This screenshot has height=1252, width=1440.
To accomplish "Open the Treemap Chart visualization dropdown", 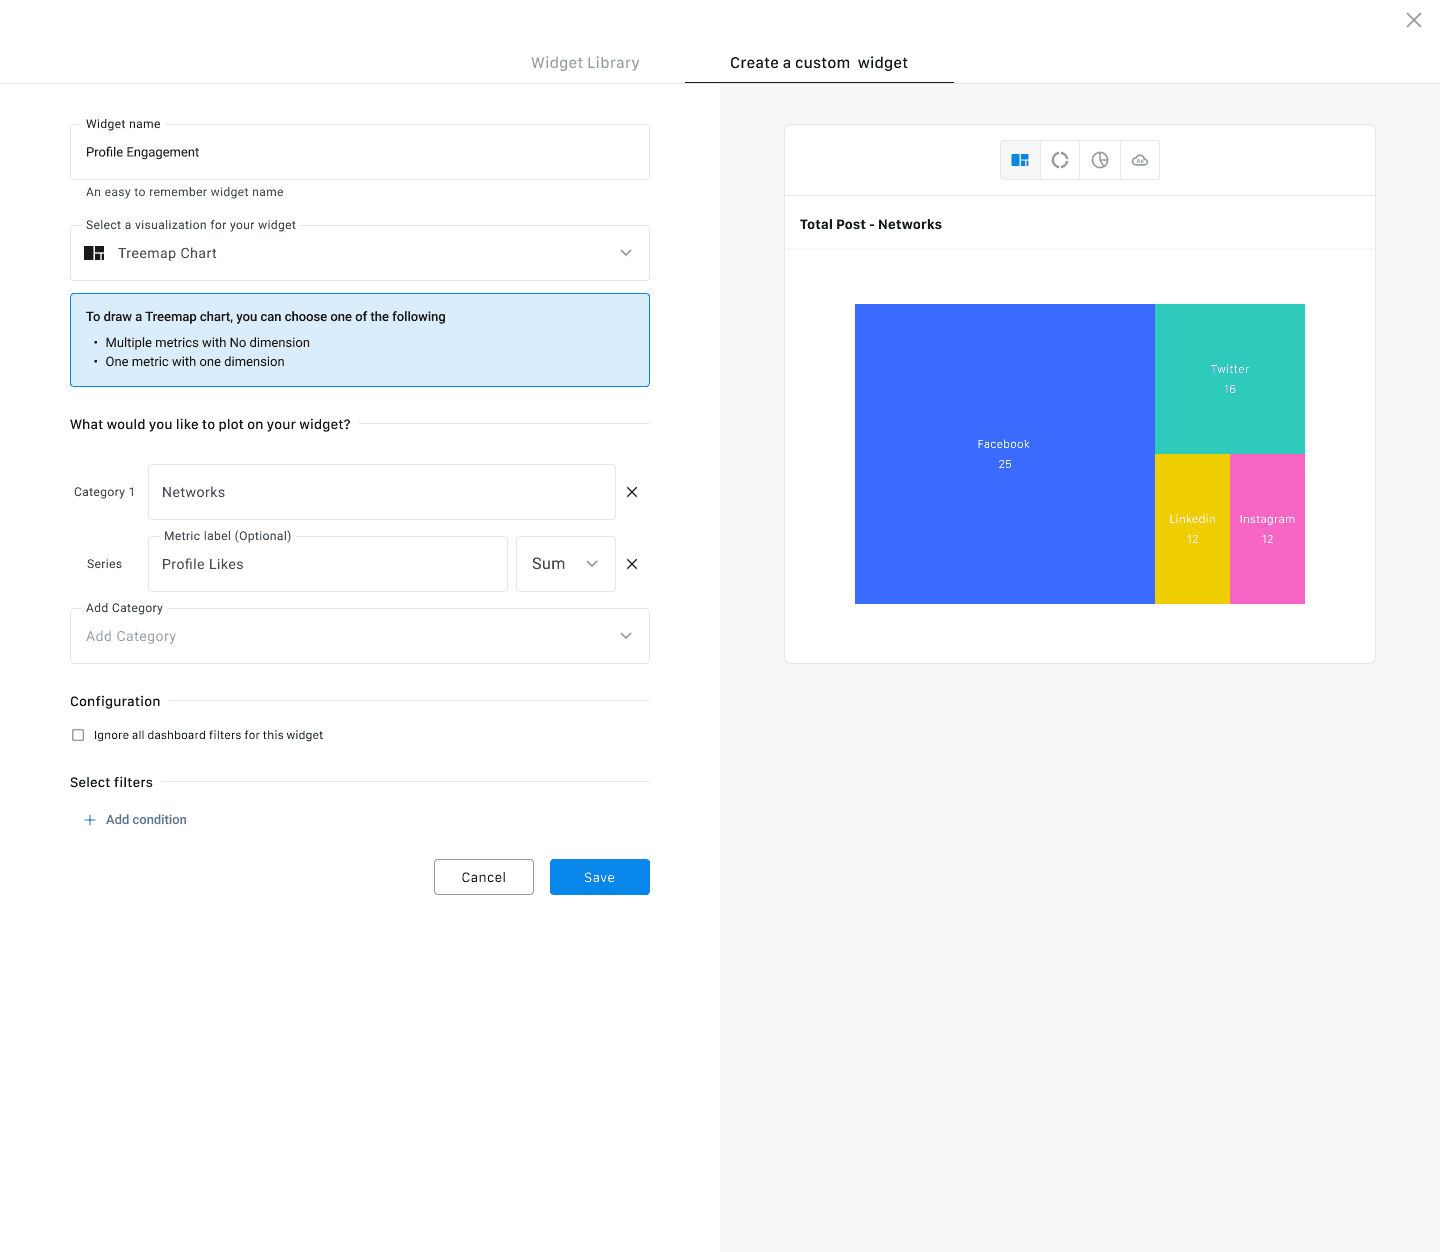I will point(360,253).
